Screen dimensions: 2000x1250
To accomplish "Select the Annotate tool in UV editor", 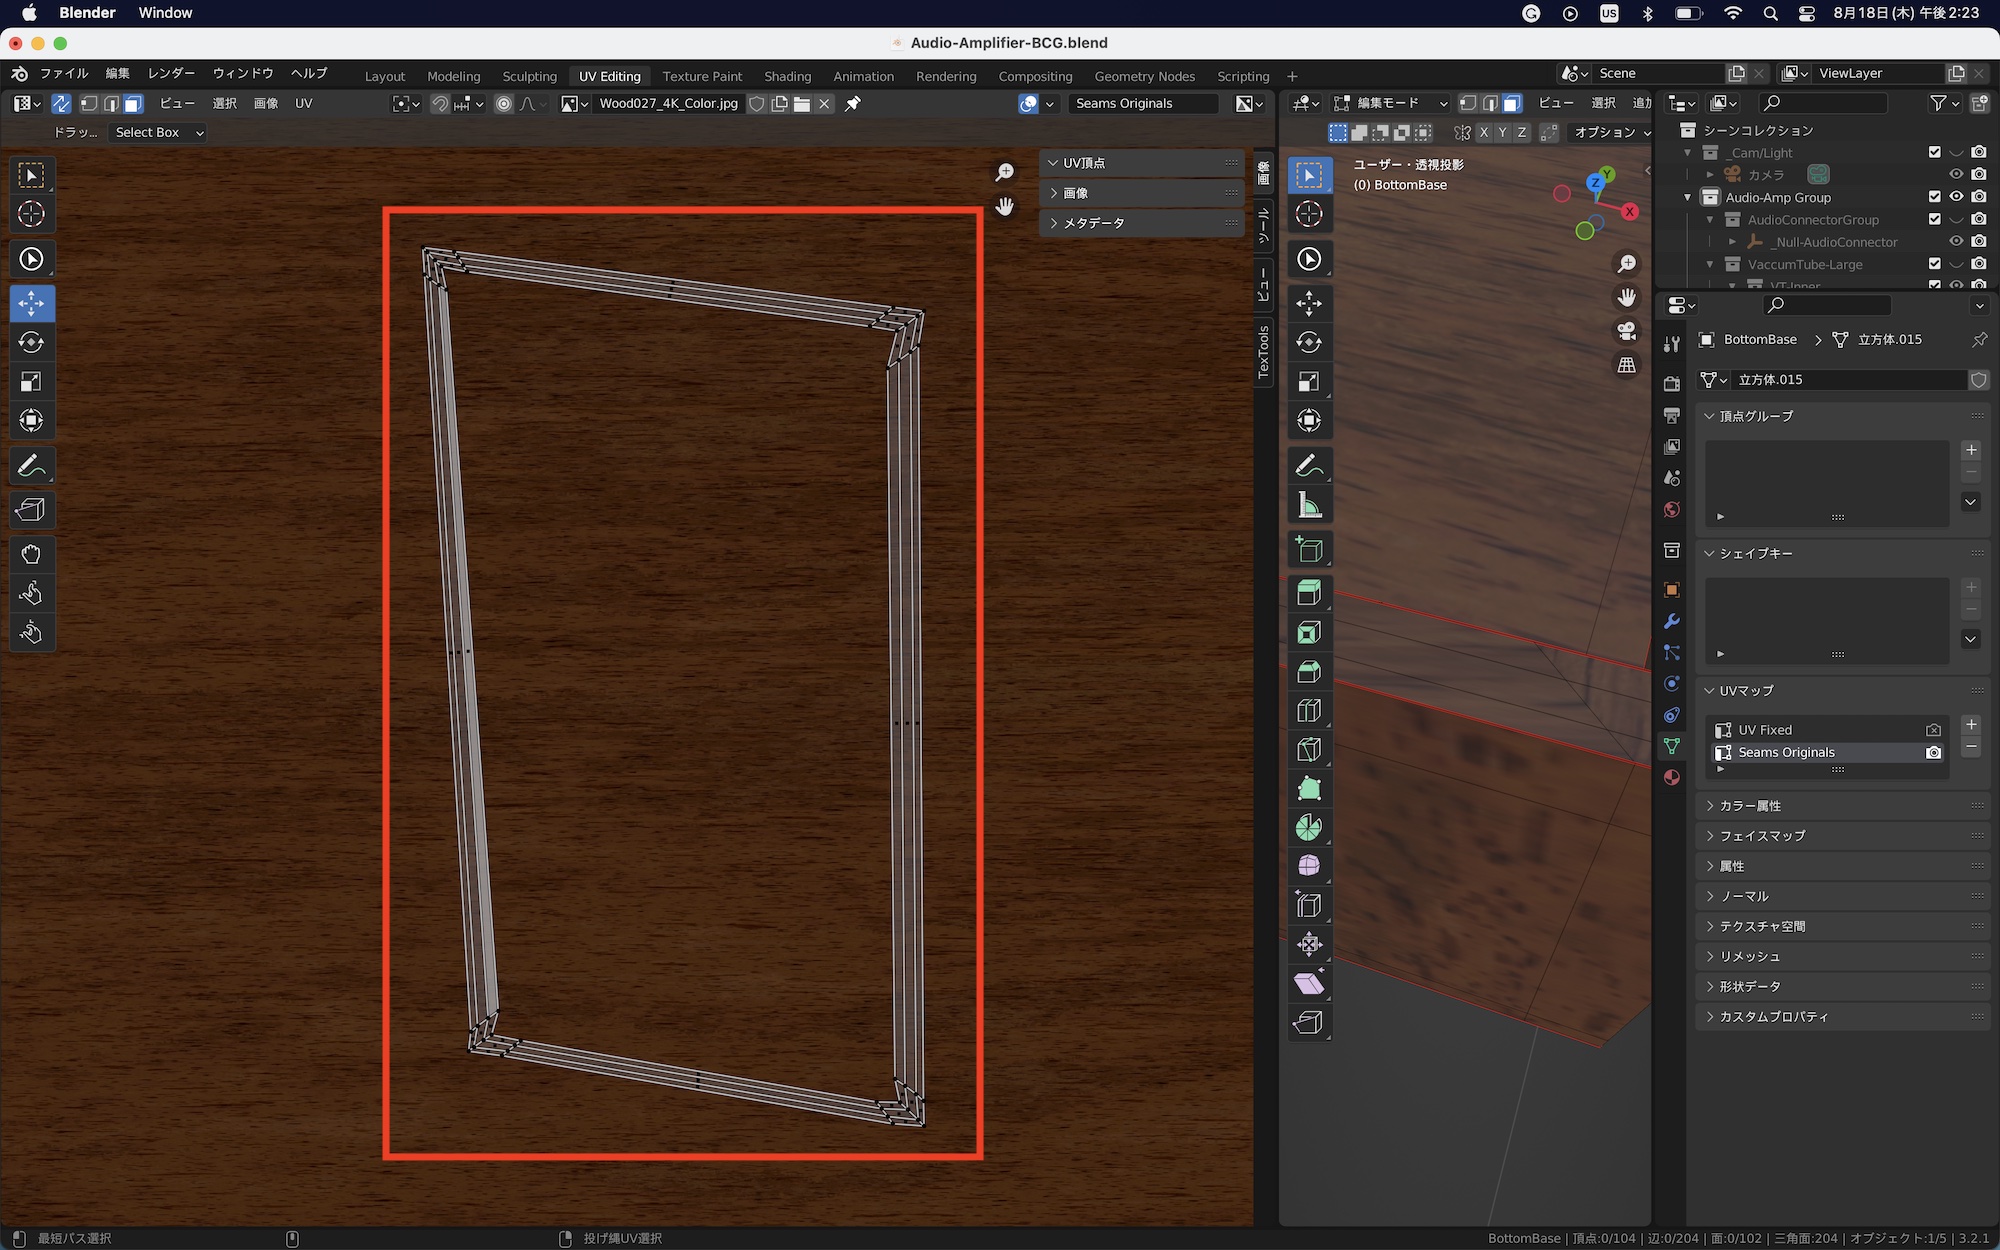I will pos(31,466).
